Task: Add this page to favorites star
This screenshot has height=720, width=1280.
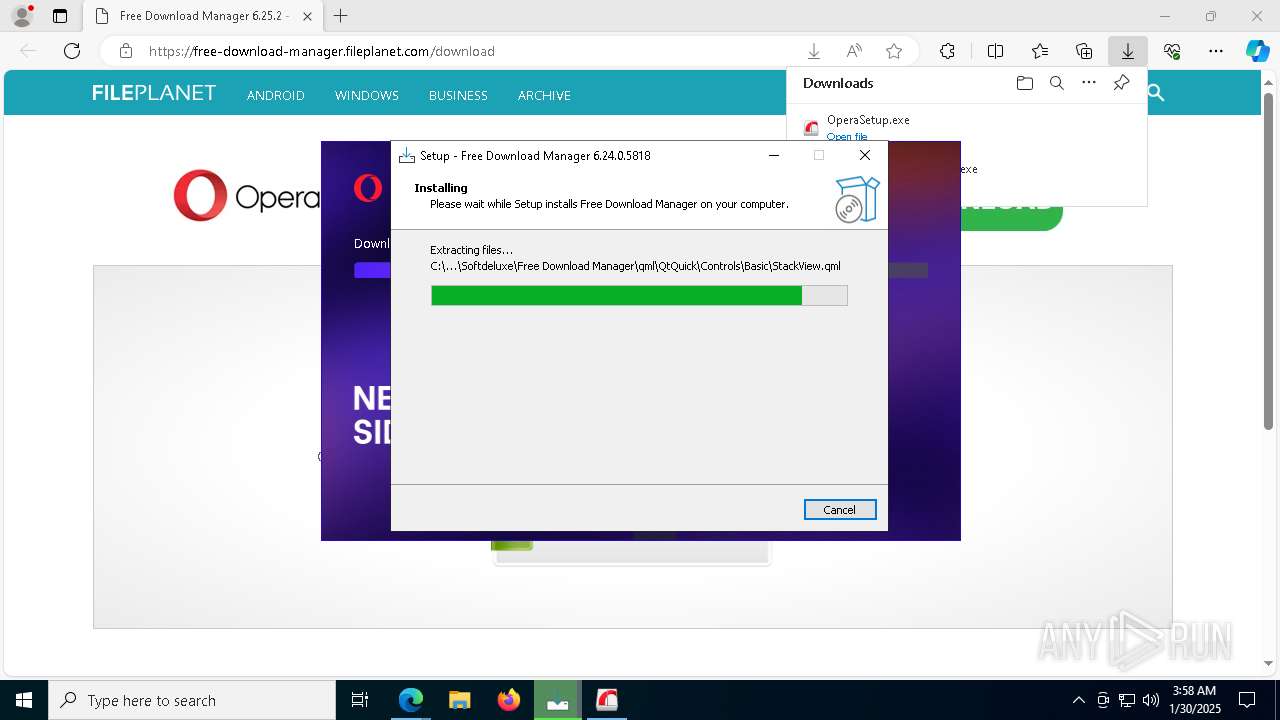Action: [894, 51]
